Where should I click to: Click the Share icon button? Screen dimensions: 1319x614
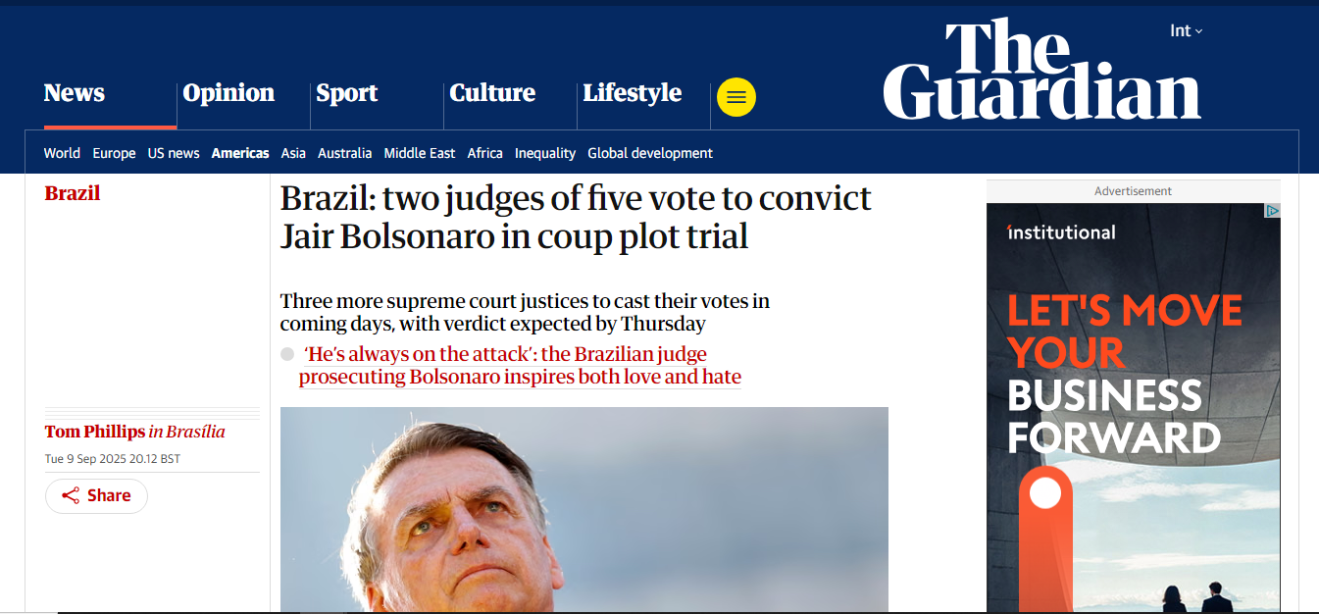pos(96,495)
